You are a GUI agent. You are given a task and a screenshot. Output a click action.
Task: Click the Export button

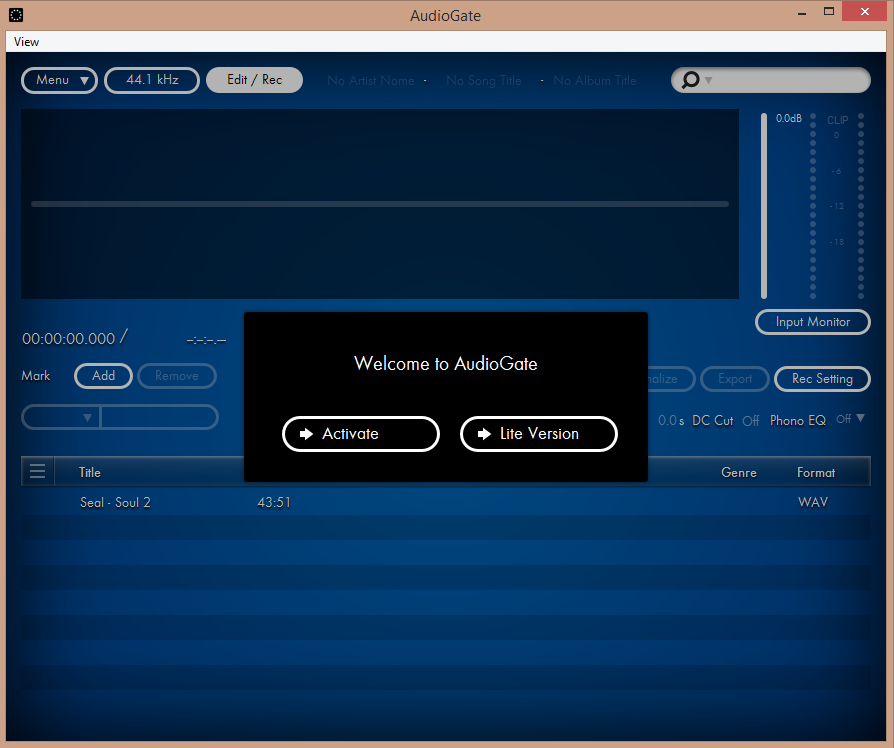pos(735,379)
